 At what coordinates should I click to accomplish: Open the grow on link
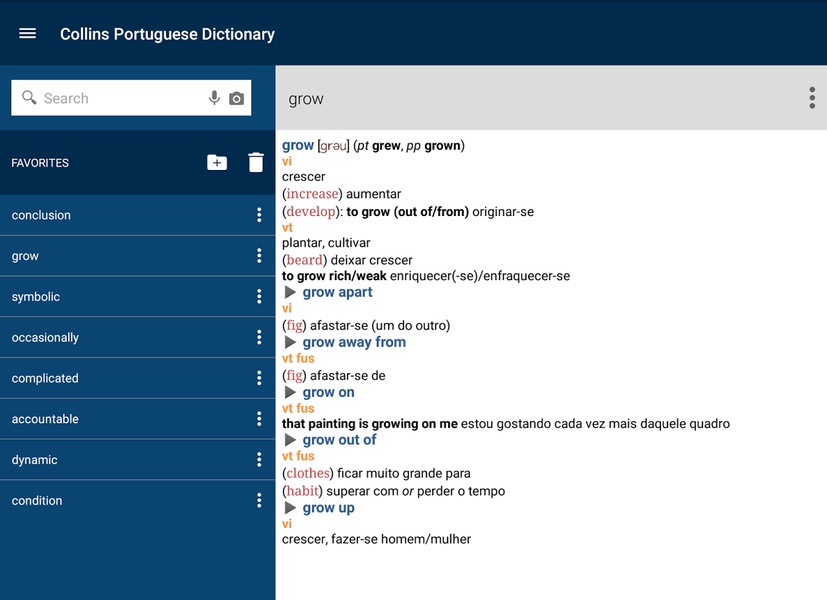tap(329, 392)
